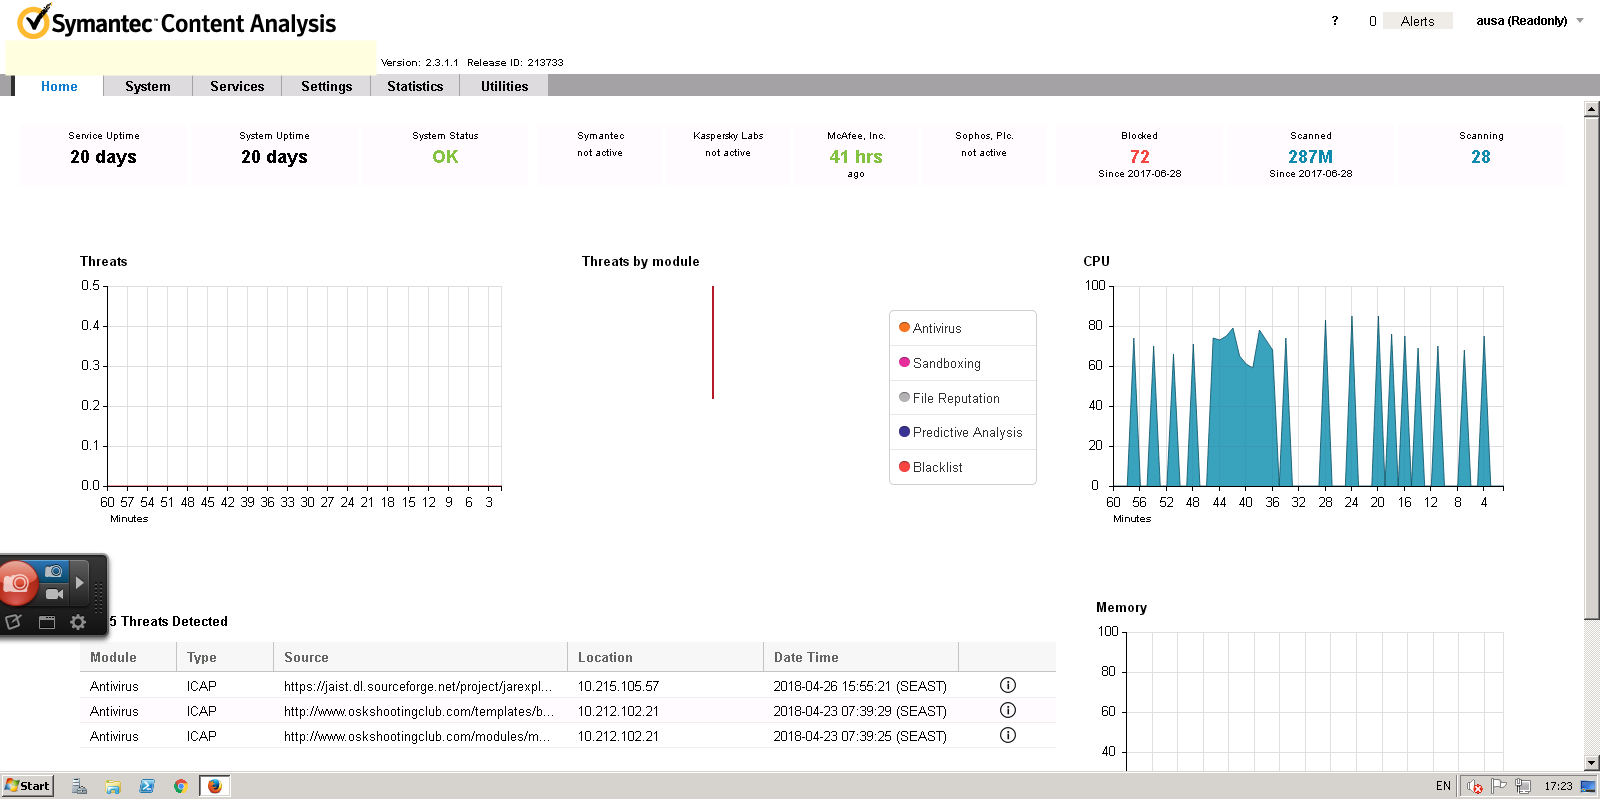Click the sourceforge jarexpl source URL
The image size is (1600, 799).
[419, 686]
